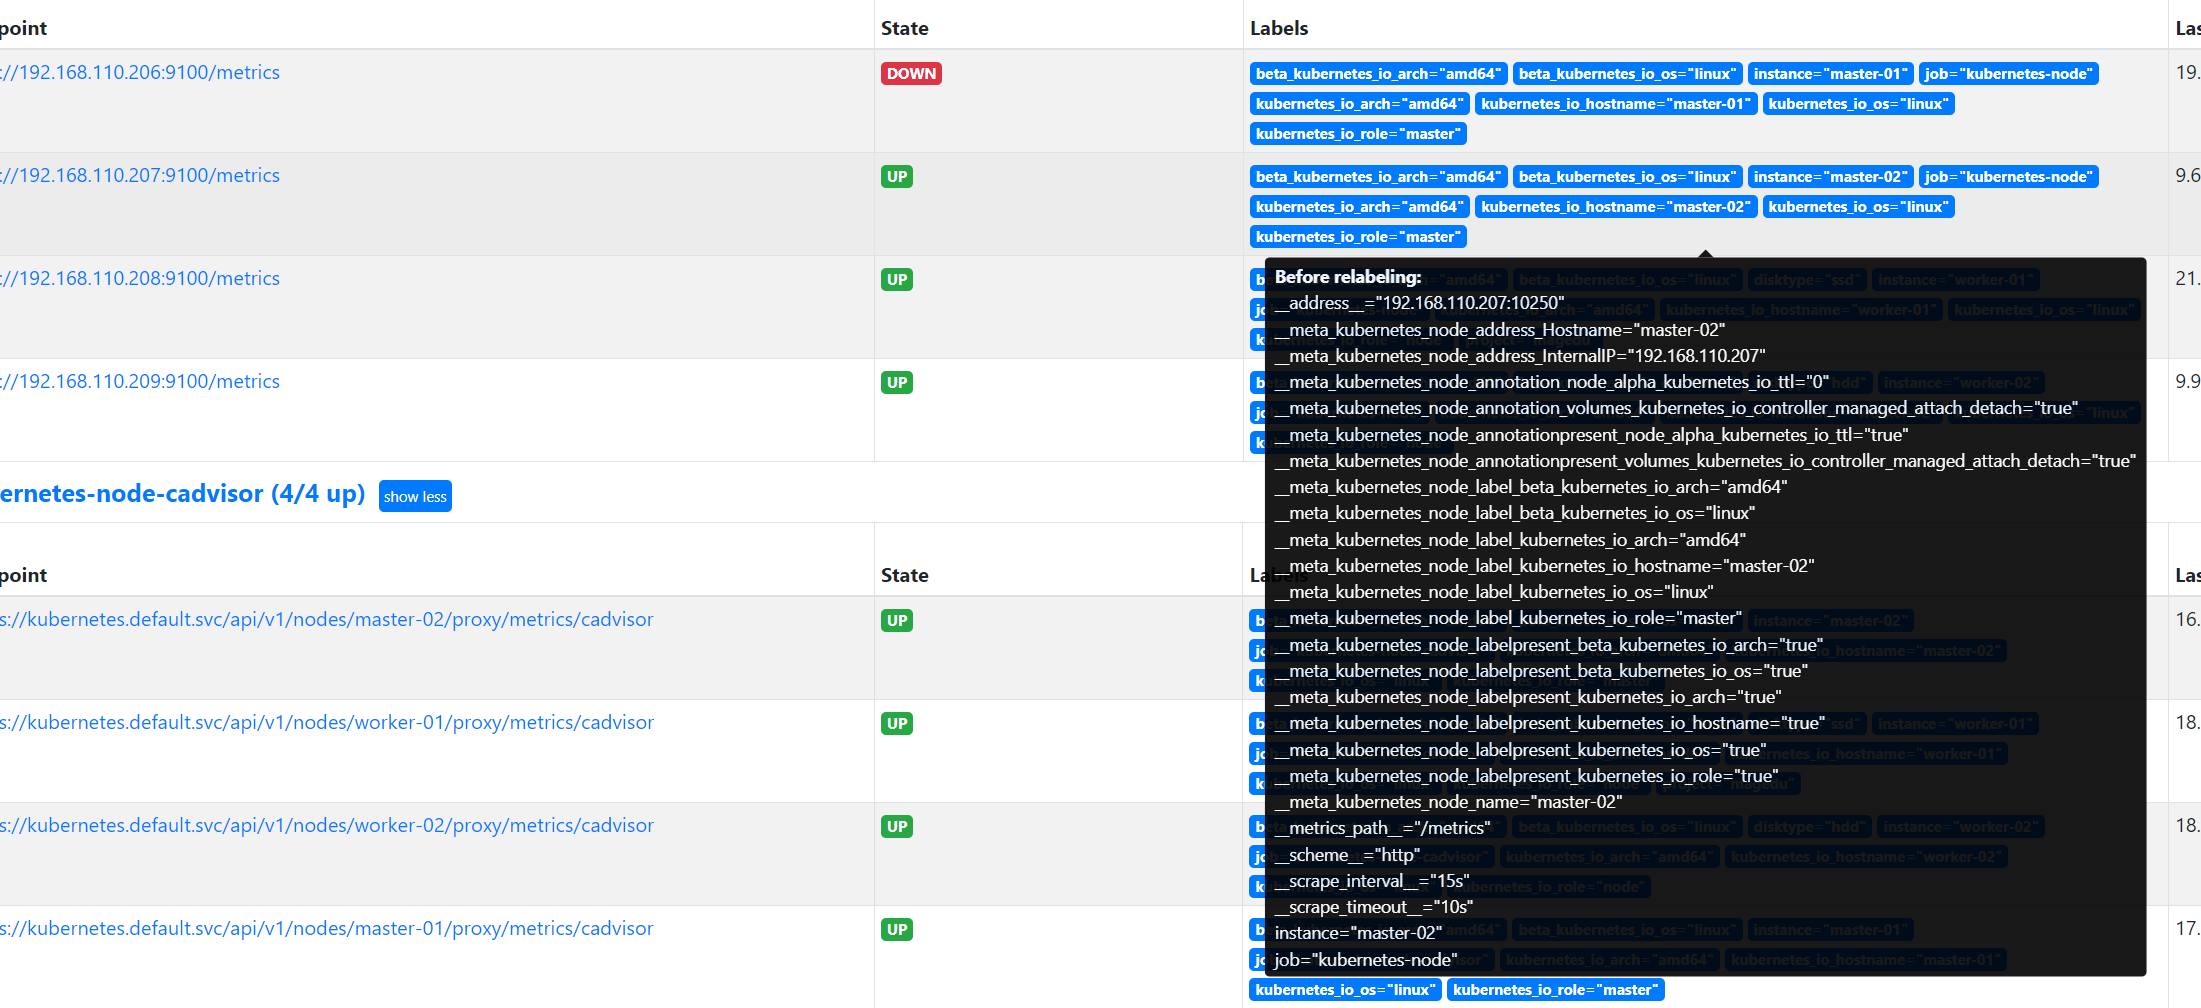Click job="kubernetes-node" label in master-01 row
The height and width of the screenshot is (1008, 2201).
click(x=2008, y=74)
